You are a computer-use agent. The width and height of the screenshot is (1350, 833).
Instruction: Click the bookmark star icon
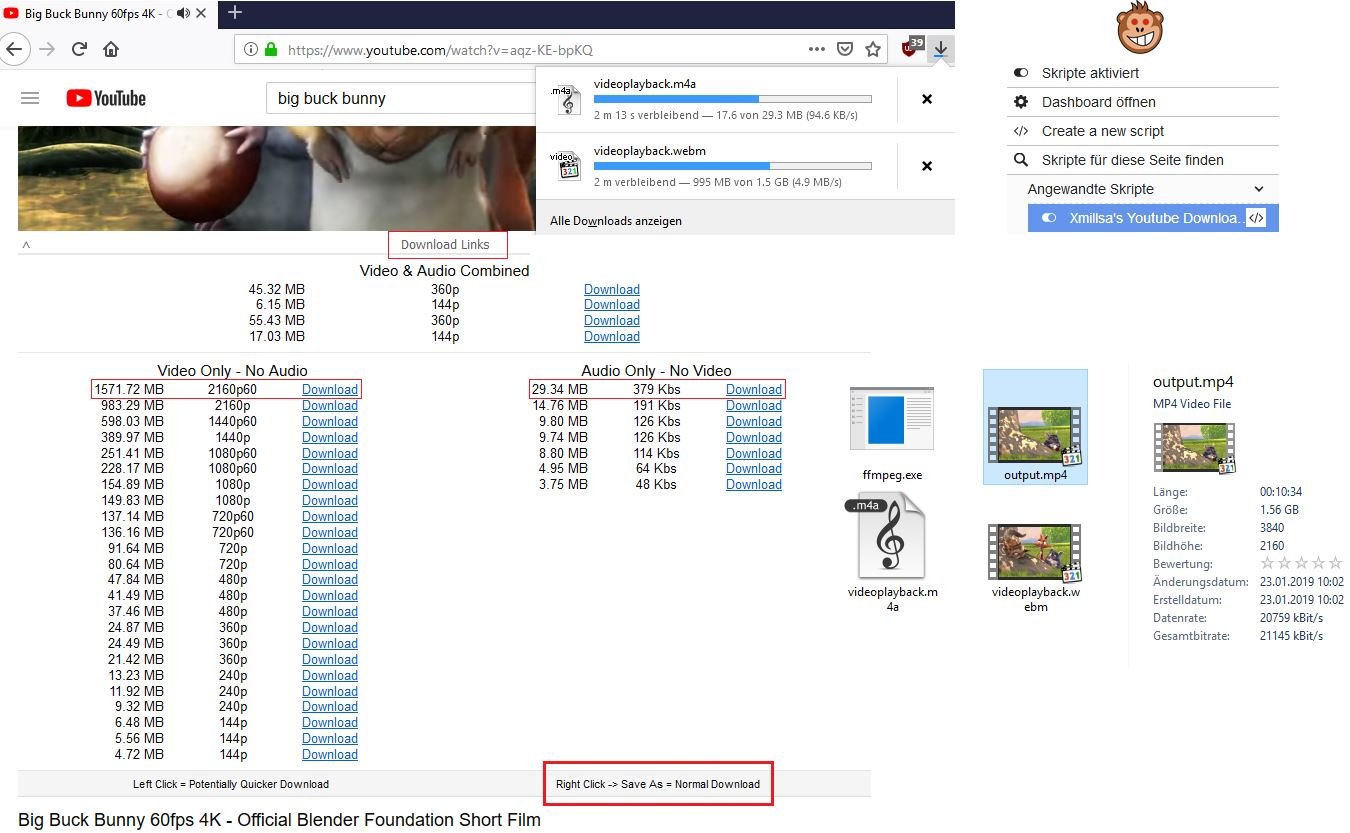click(x=873, y=49)
